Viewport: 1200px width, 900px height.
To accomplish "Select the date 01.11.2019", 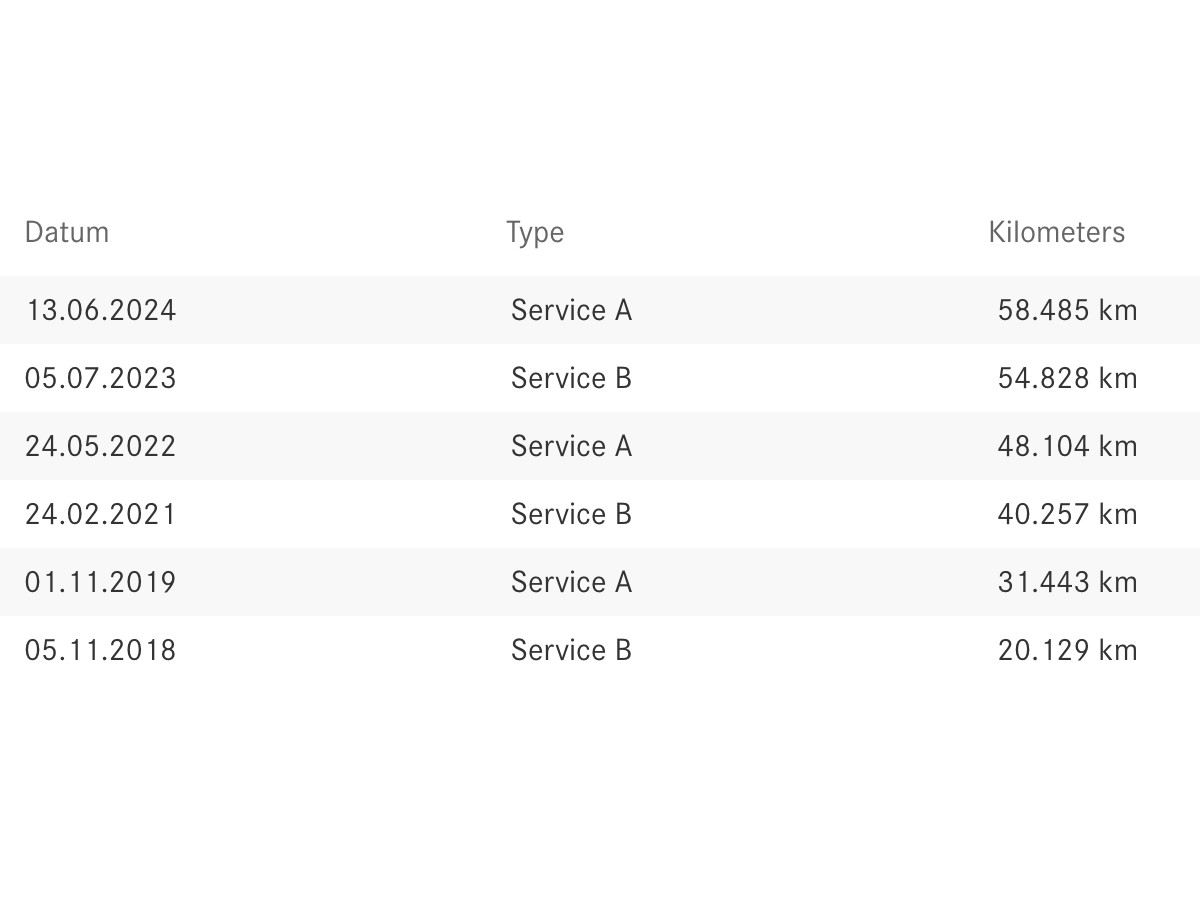I will coord(100,582).
